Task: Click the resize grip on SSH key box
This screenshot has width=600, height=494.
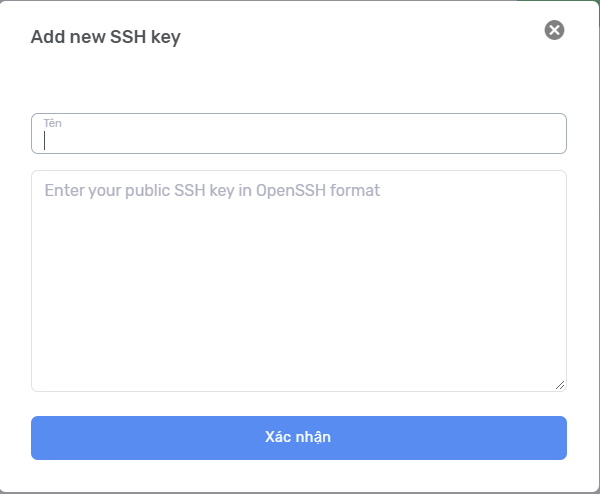Action: 560,385
